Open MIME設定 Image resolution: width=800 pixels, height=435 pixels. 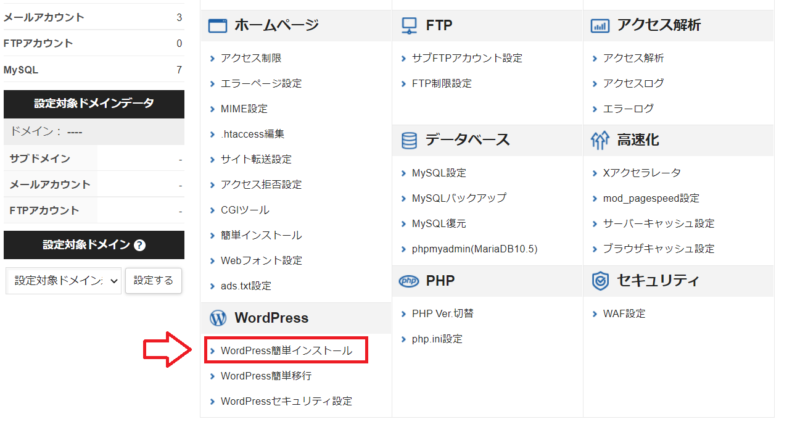pos(244,109)
